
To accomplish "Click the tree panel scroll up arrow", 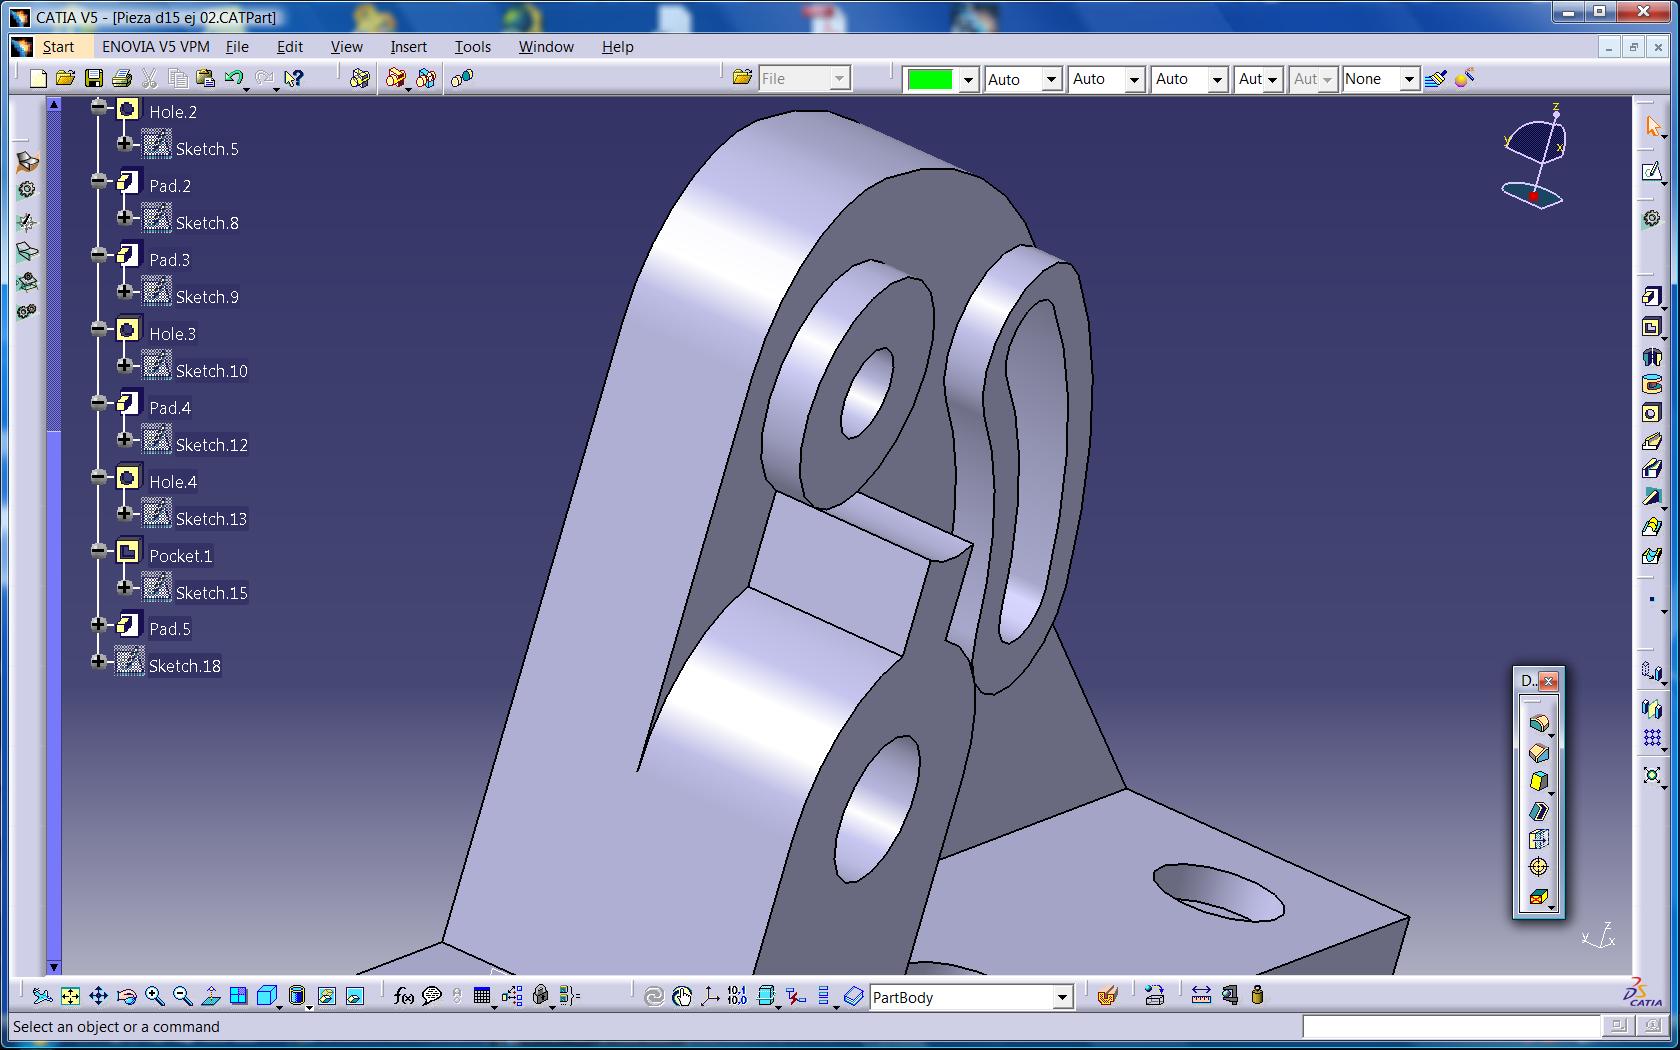I will [x=54, y=104].
